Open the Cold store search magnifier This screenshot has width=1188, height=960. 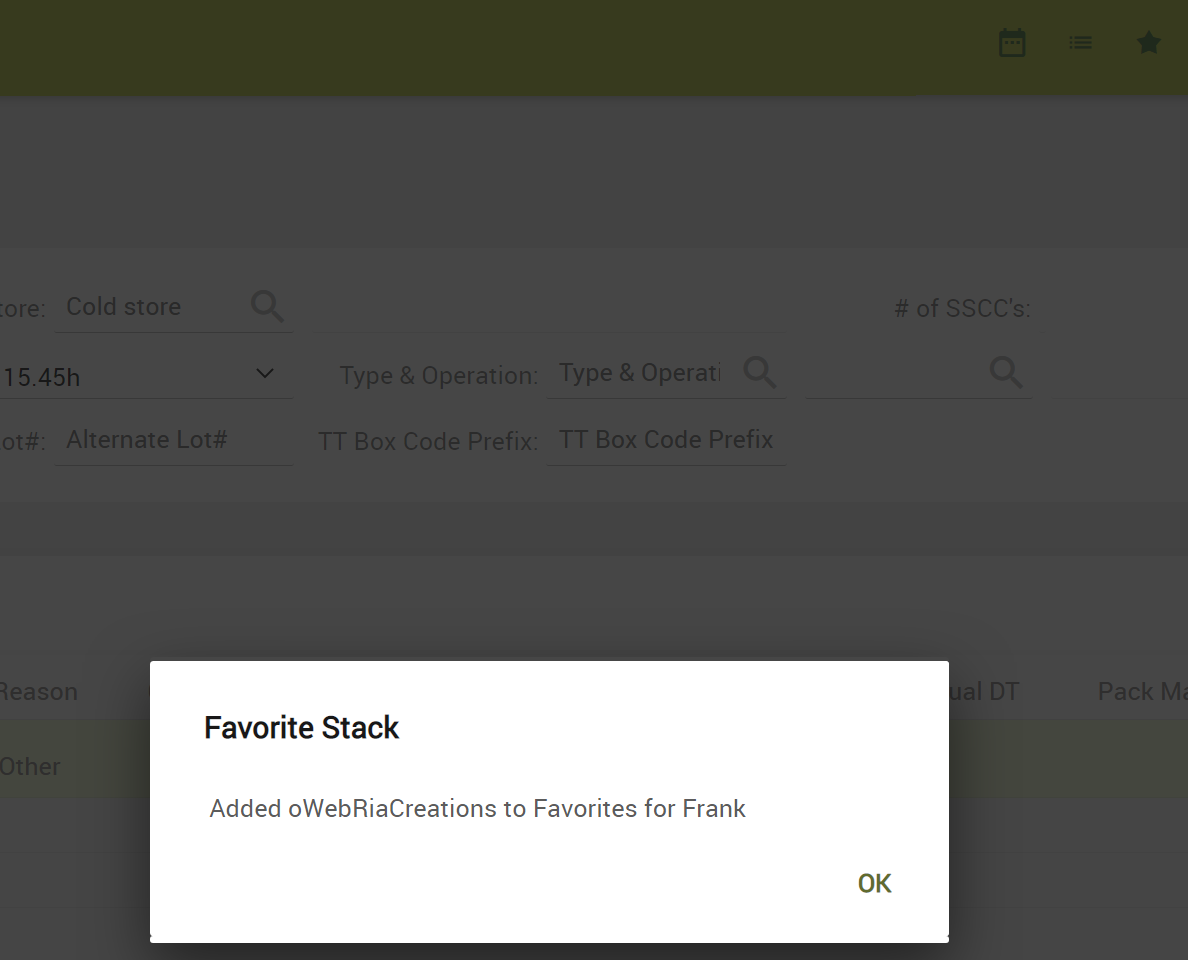pos(267,306)
